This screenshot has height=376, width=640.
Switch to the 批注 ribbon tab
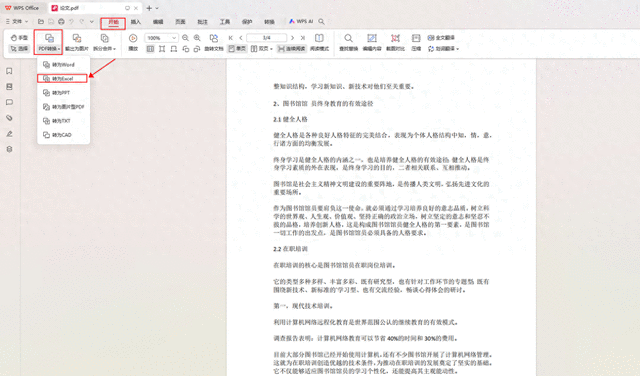click(202, 22)
